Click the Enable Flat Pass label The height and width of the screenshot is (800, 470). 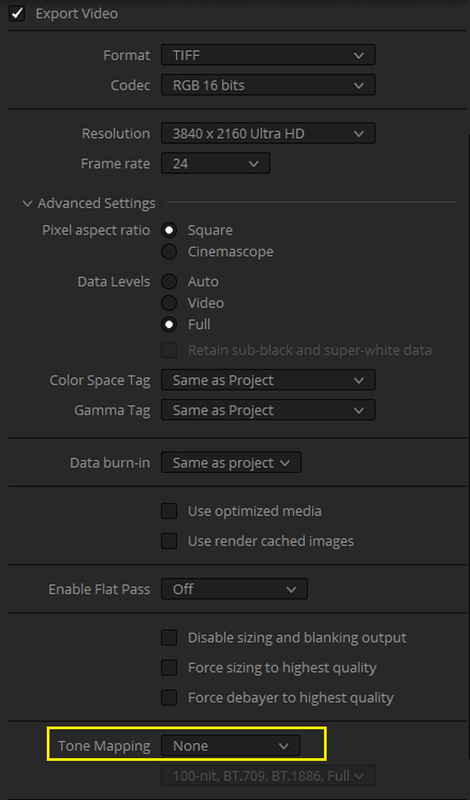100,589
